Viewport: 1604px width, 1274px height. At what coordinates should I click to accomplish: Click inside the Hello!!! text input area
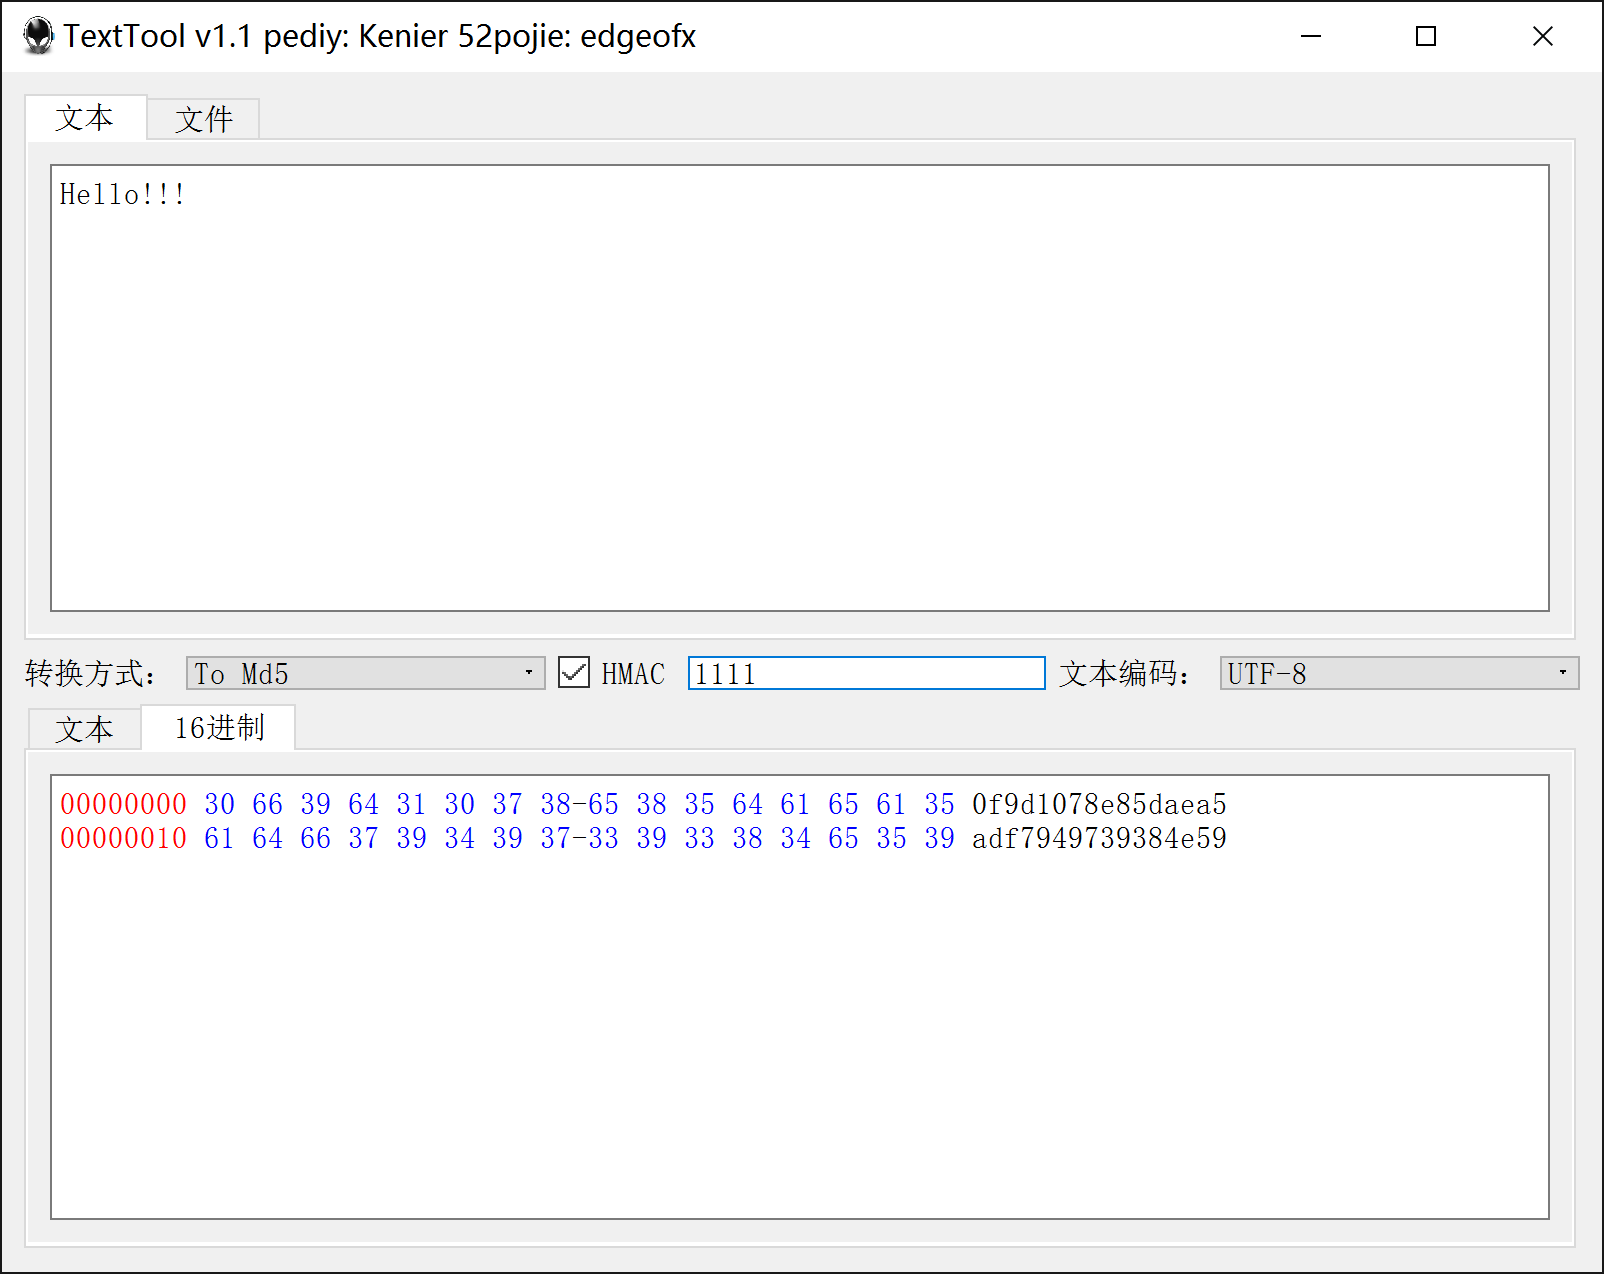tap(800, 388)
